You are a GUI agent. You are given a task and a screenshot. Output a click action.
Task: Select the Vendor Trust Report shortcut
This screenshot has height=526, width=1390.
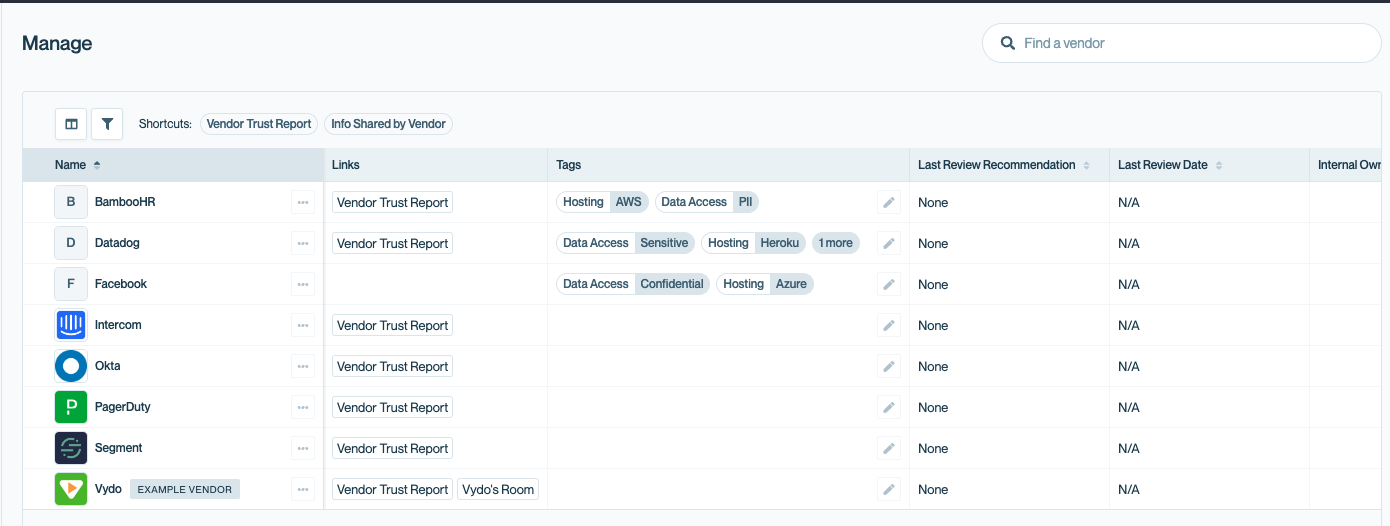pyautogui.click(x=259, y=124)
